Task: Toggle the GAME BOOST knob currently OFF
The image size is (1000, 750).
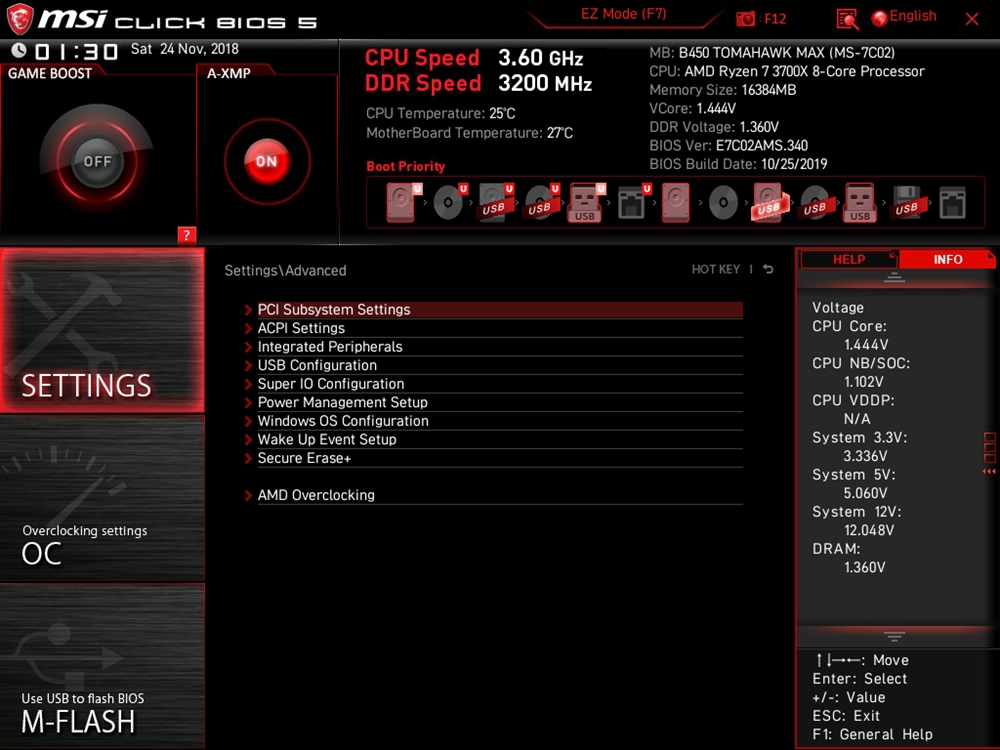Action: click(x=97, y=161)
